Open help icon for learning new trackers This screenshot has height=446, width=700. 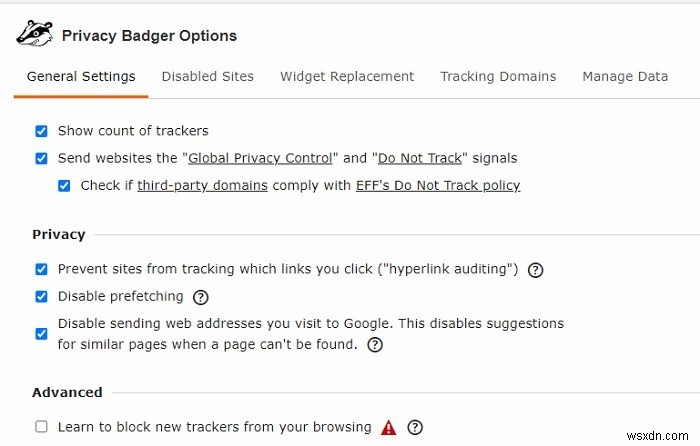[x=415, y=428]
